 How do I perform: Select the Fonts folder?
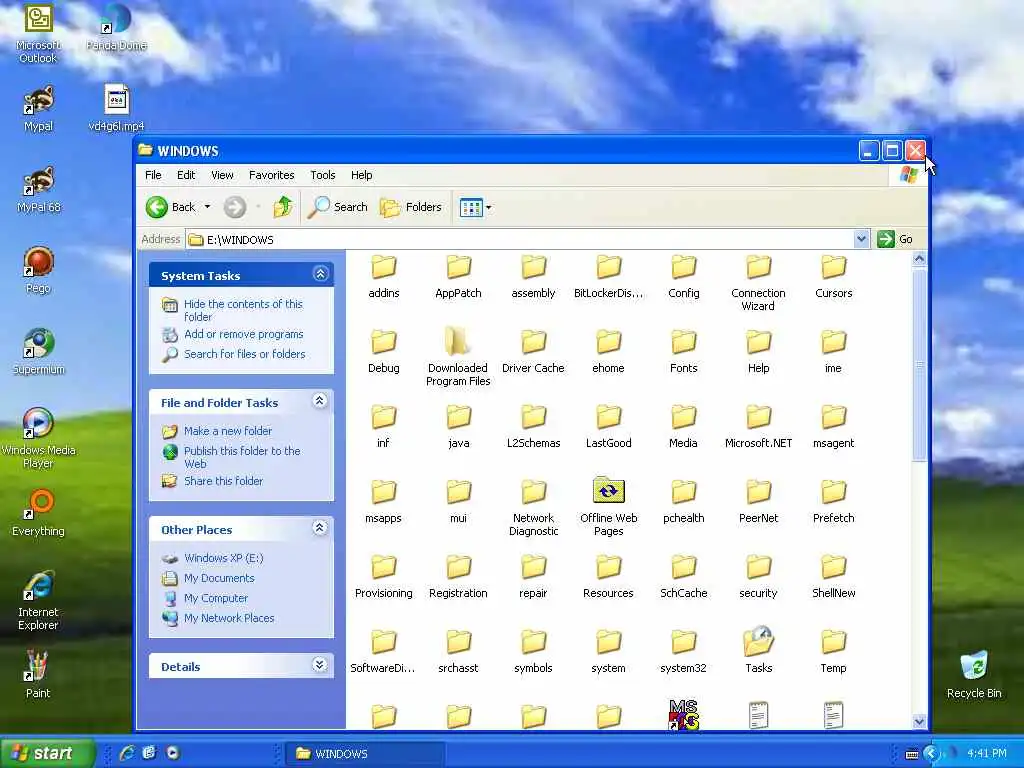[684, 351]
